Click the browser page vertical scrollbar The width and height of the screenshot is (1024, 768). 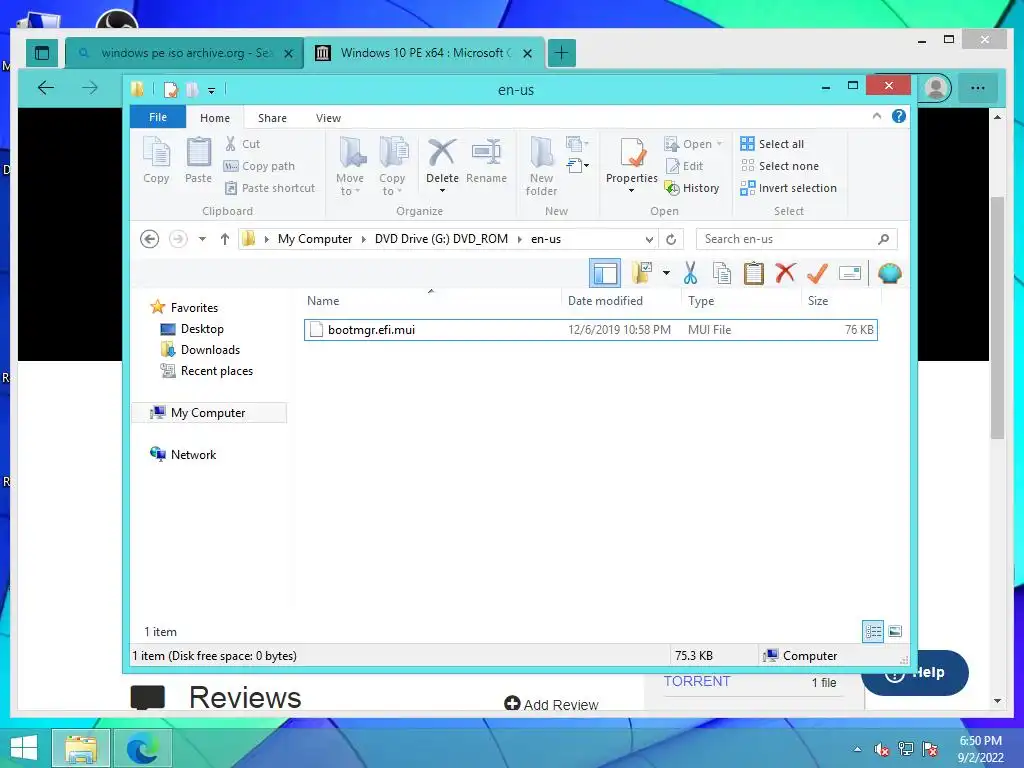[x=997, y=317]
